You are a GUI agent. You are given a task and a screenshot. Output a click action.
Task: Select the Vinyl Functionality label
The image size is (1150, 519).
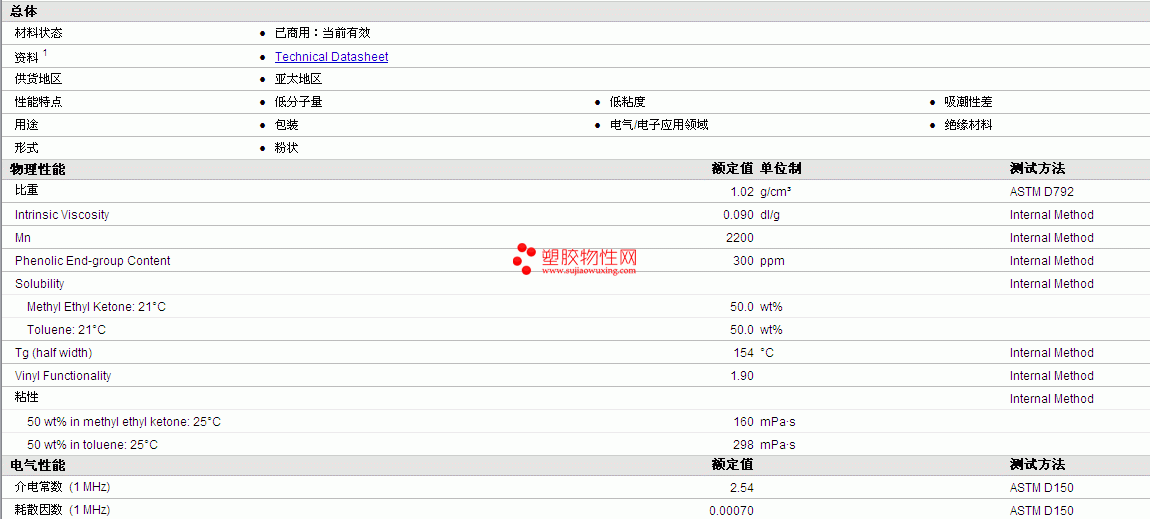click(63, 375)
